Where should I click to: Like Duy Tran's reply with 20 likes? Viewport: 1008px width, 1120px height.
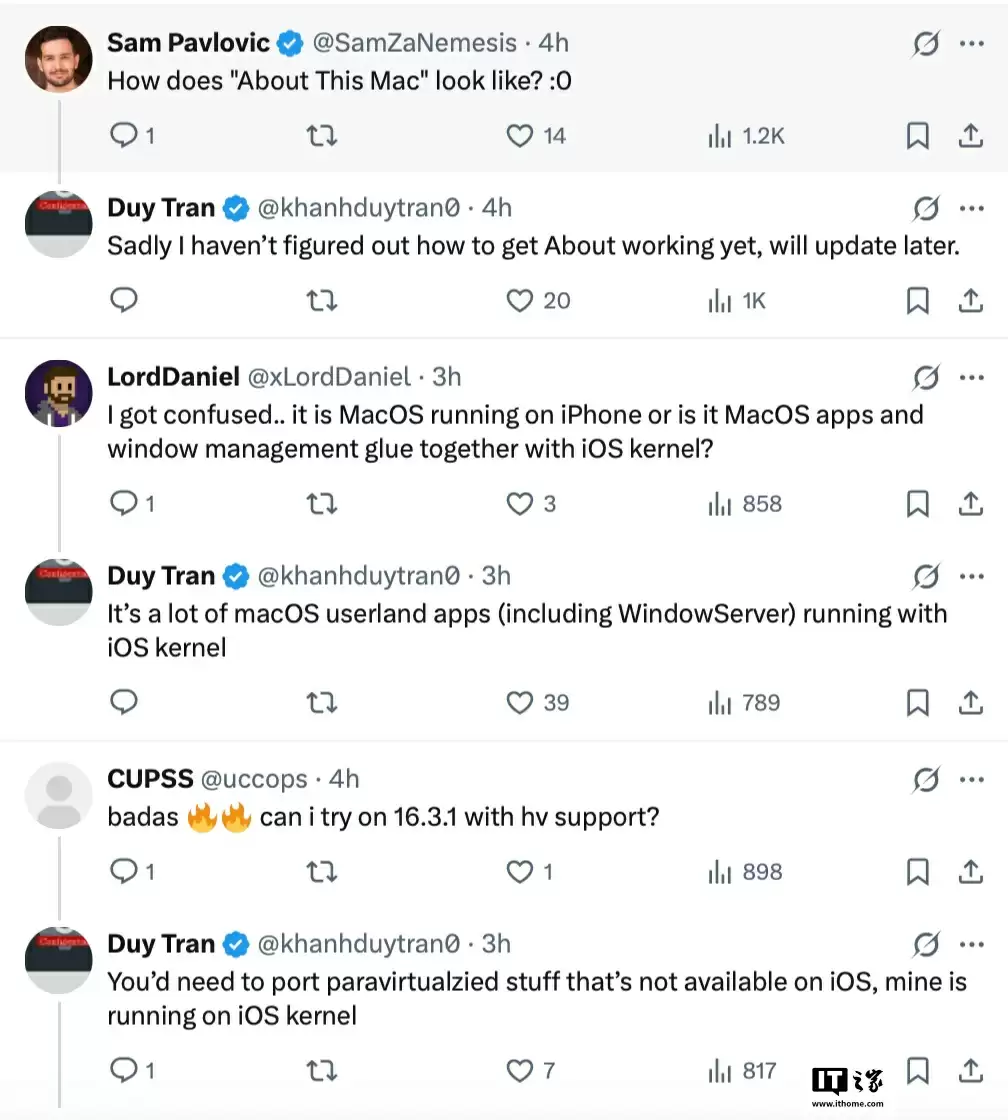pyautogui.click(x=520, y=300)
